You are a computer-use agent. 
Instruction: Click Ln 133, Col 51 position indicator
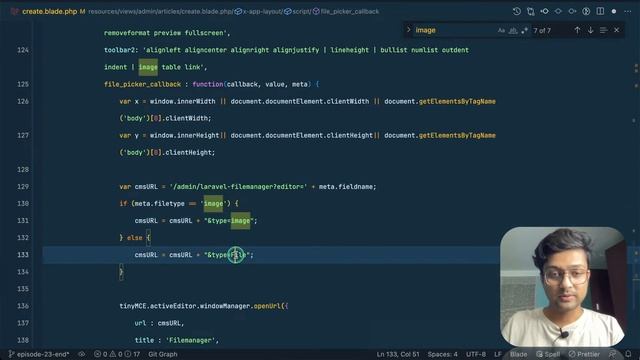[398, 354]
